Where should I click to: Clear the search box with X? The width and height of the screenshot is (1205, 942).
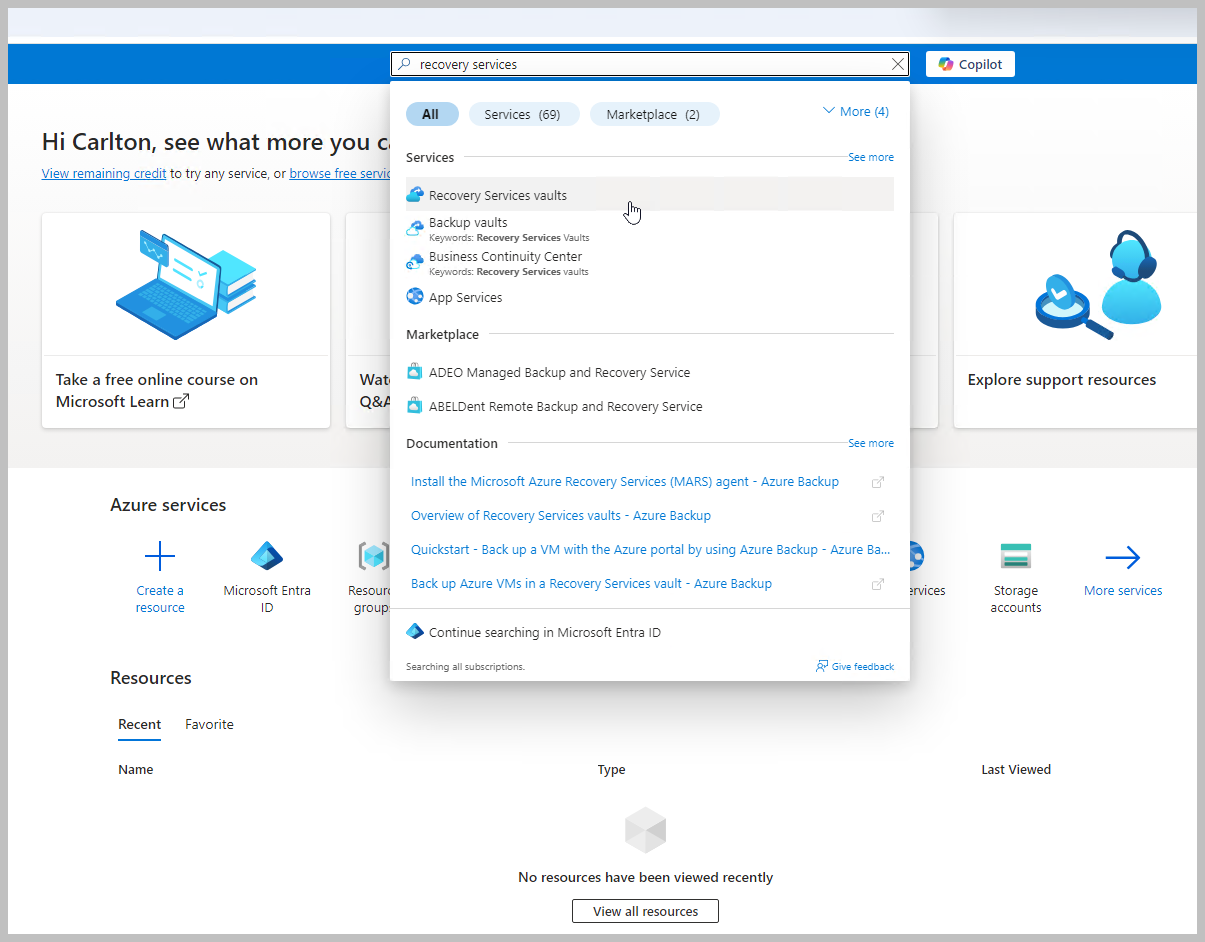[898, 64]
